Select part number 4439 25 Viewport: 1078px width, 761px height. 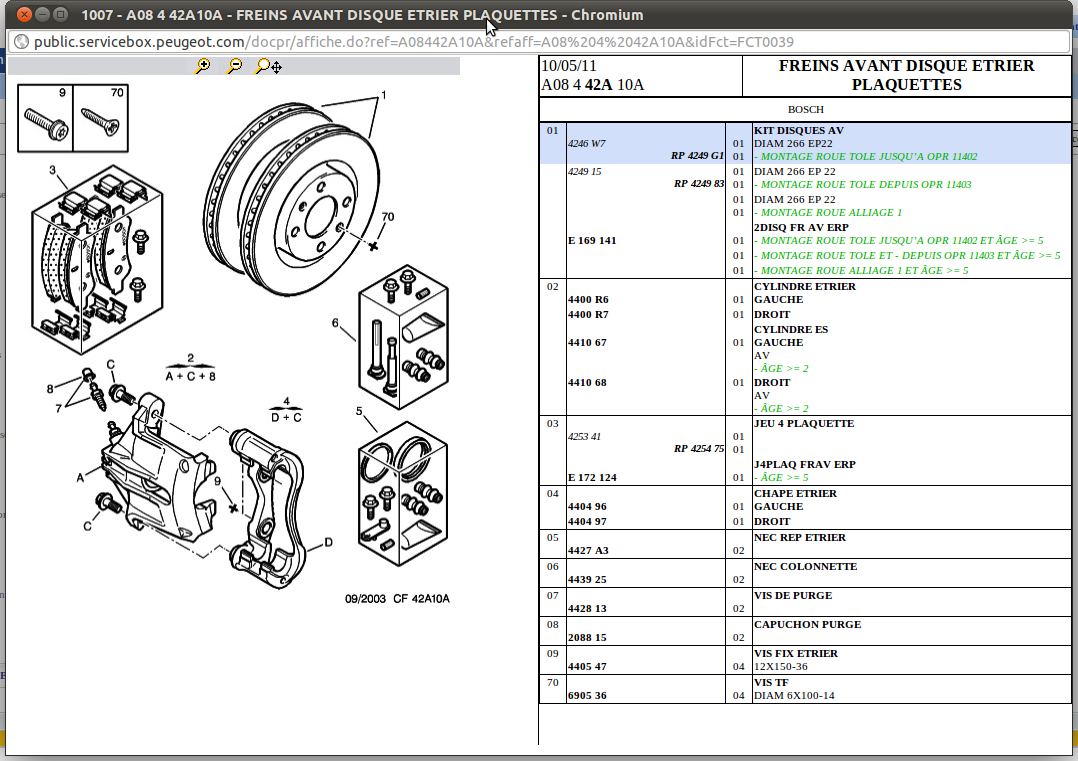[x=587, y=580]
